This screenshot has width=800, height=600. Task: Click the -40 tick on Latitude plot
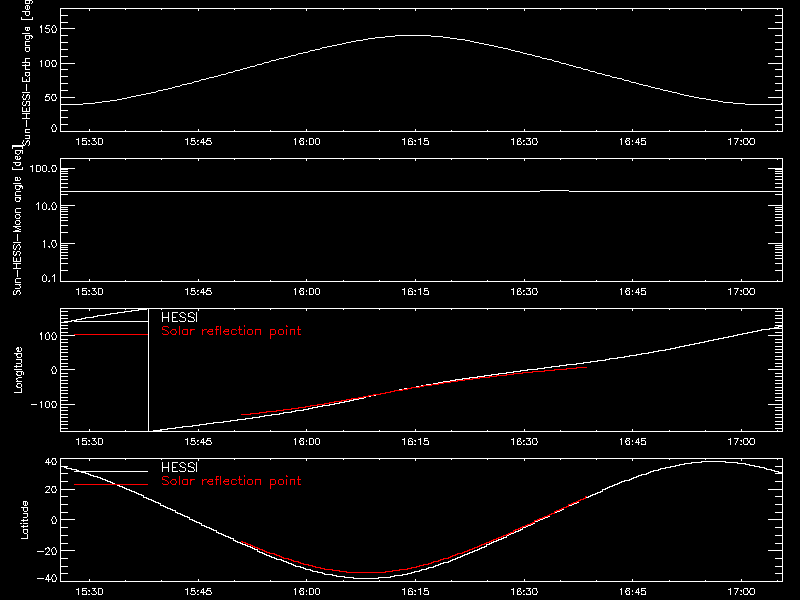pos(47,578)
